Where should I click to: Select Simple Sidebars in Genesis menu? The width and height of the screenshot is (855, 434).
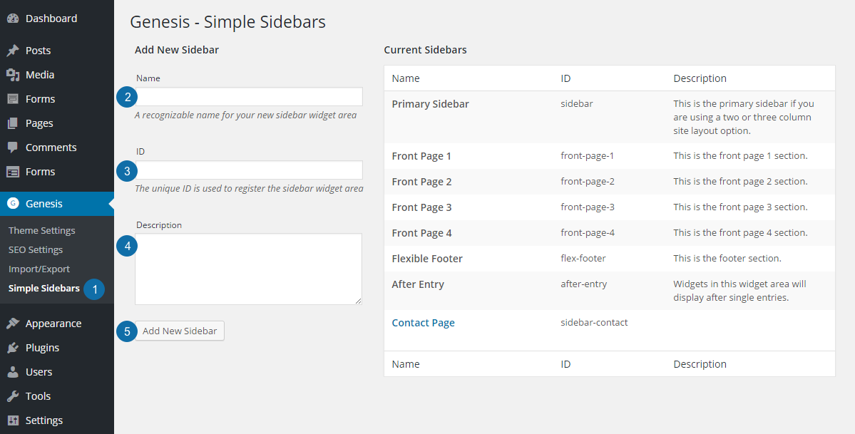(x=44, y=289)
